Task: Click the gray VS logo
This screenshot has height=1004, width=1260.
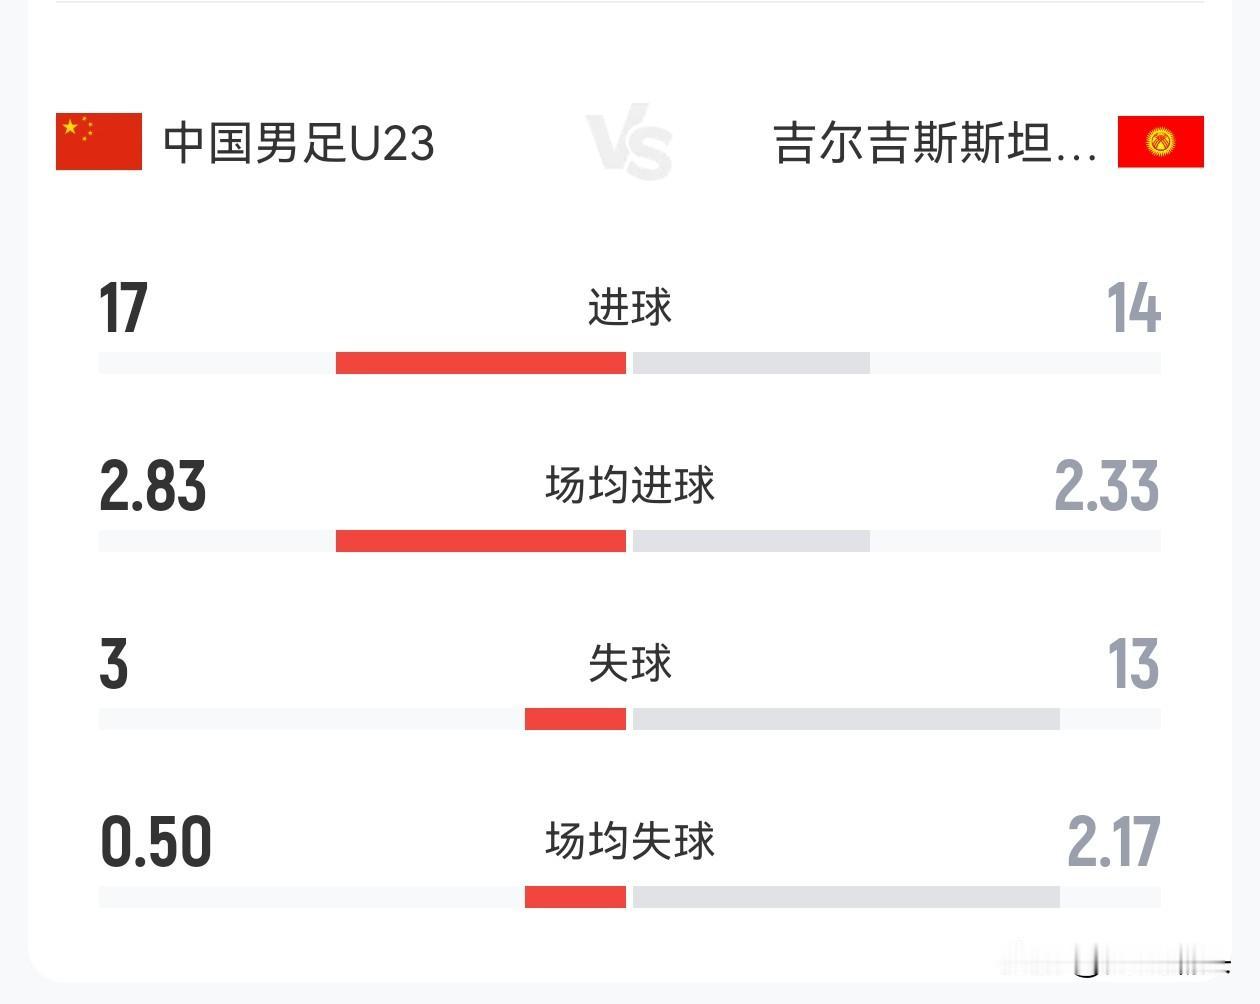Action: click(x=629, y=143)
